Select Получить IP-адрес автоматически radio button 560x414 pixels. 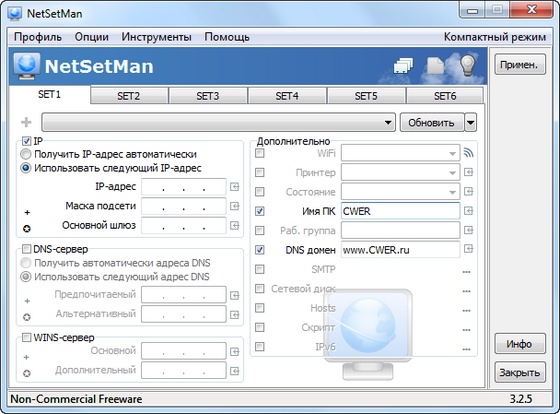25,154
